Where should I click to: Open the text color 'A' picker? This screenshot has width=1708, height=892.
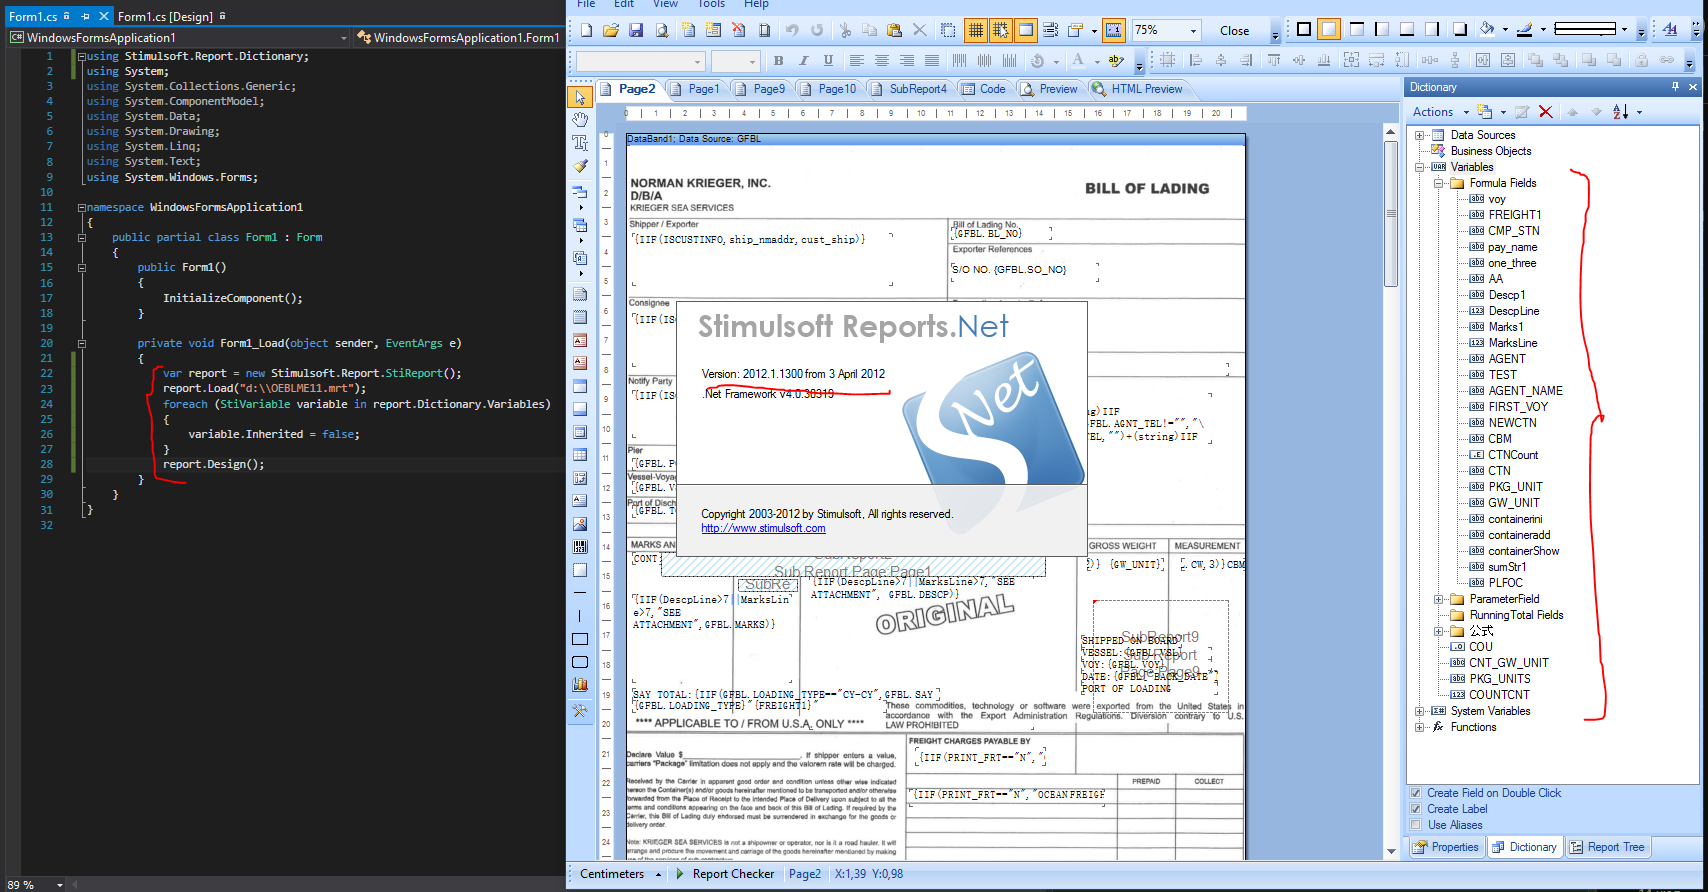click(x=1077, y=61)
